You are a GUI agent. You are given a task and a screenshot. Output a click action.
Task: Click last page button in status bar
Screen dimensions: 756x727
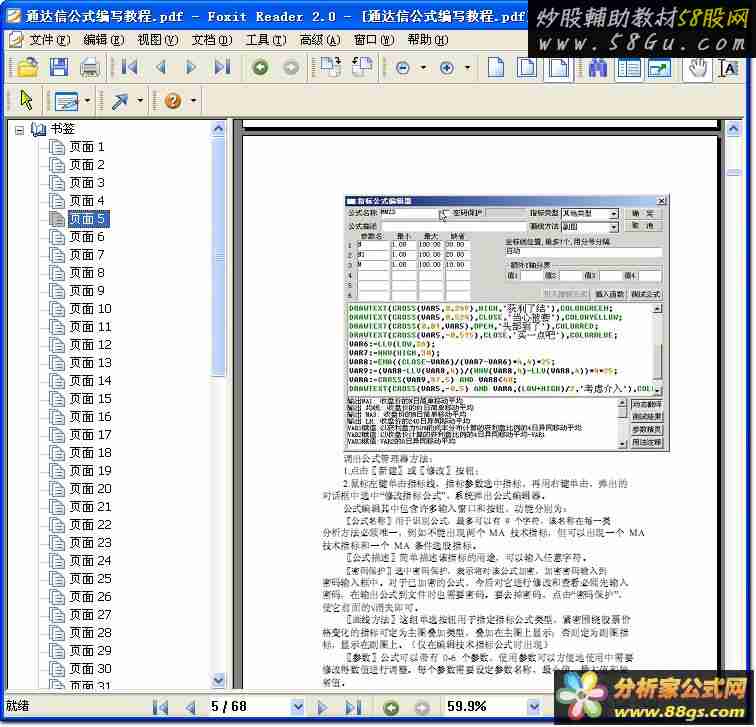point(353,708)
